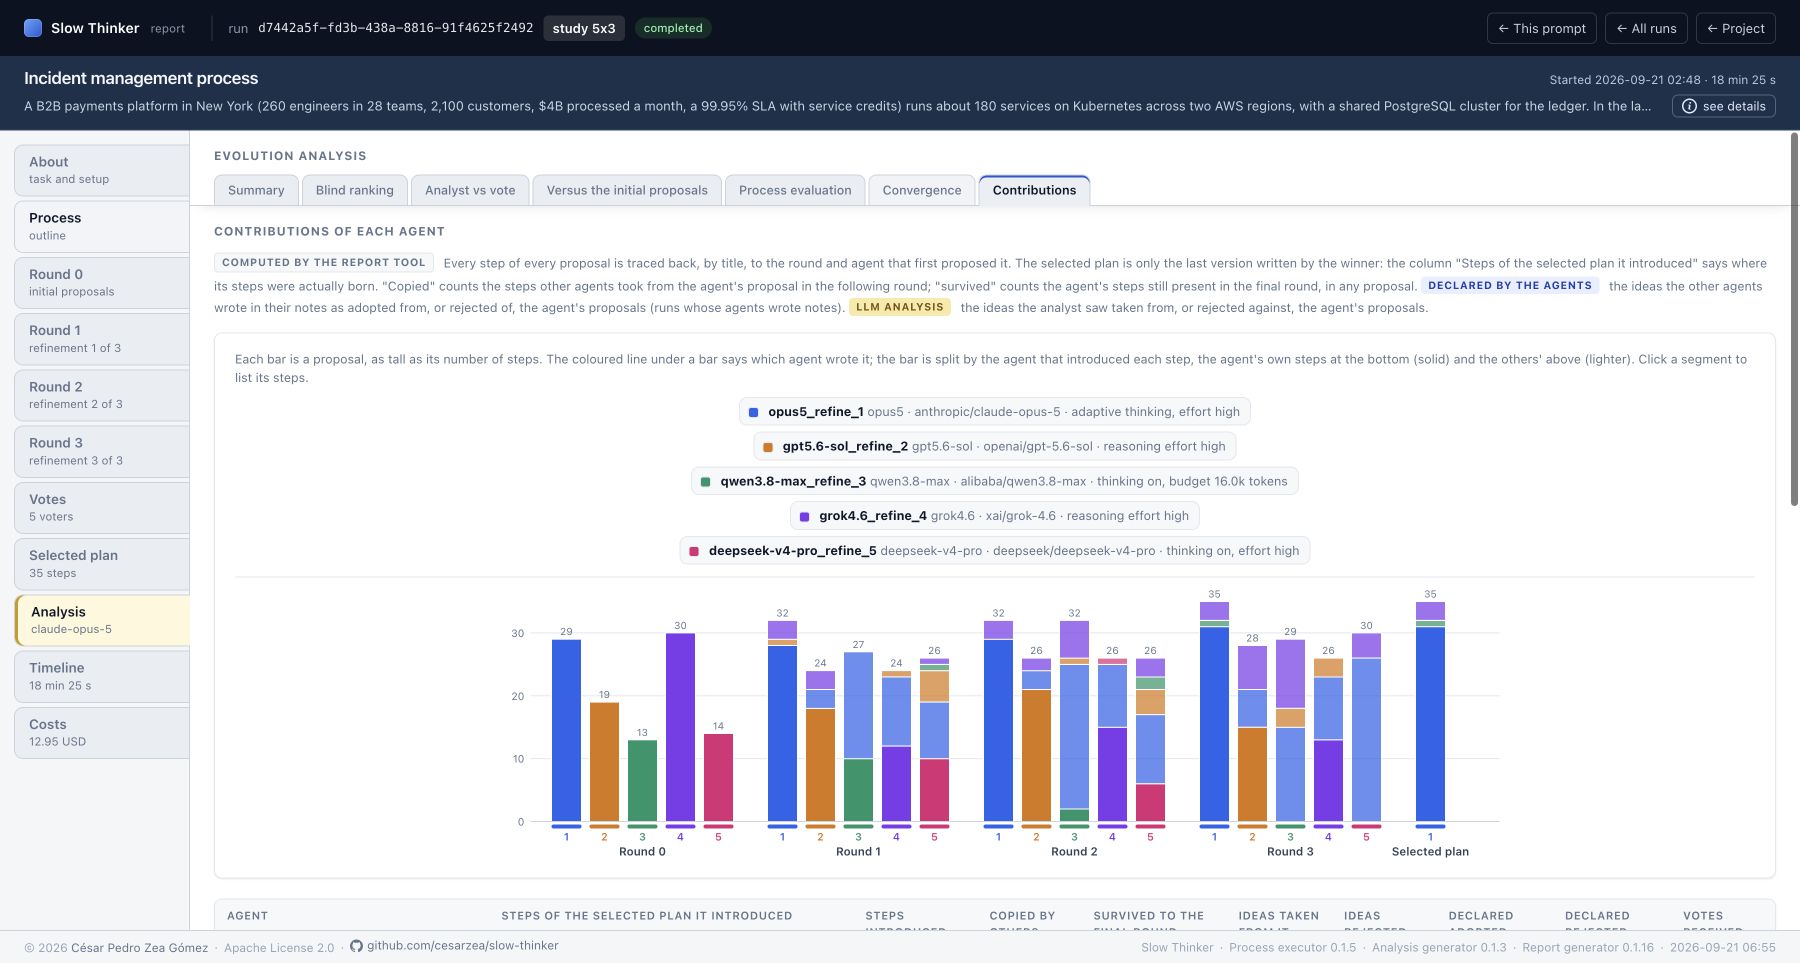
Task: Click the green qwen3.8-max_refine_3 legend swatch
Action: click(x=705, y=482)
